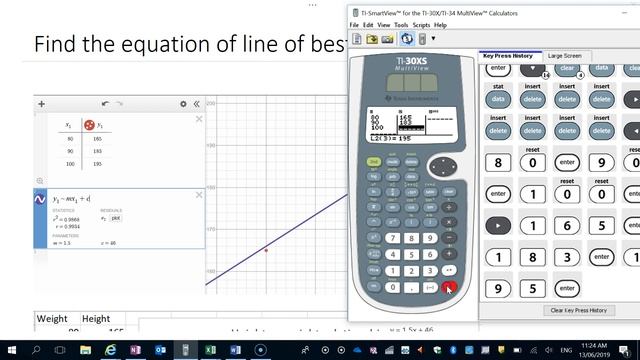Image resolution: width=640 pixels, height=360 pixels.
Task: Open the Tools menu
Action: (x=401, y=25)
